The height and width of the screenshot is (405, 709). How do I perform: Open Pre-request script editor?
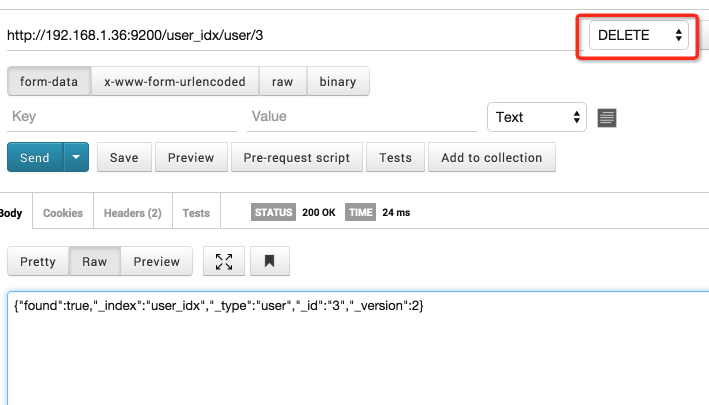(x=297, y=157)
